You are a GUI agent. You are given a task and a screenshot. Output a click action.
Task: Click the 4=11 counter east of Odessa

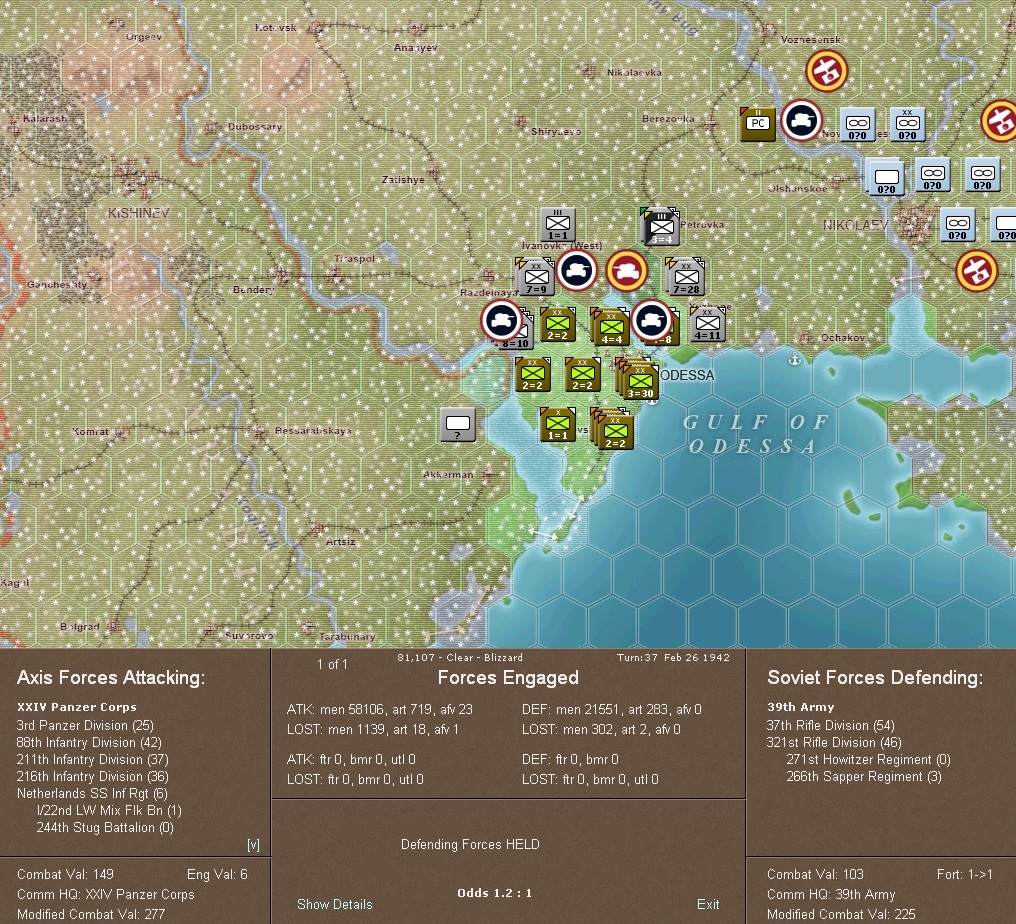709,324
